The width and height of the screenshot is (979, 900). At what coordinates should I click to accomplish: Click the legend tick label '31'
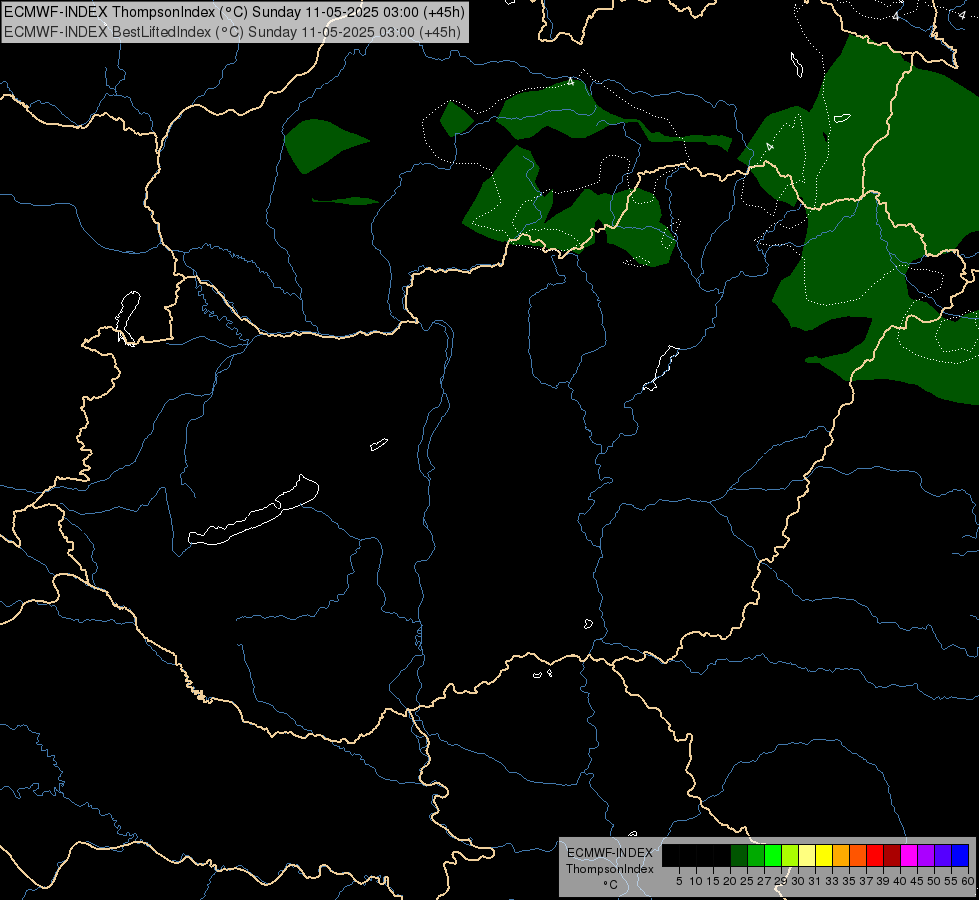[815, 881]
